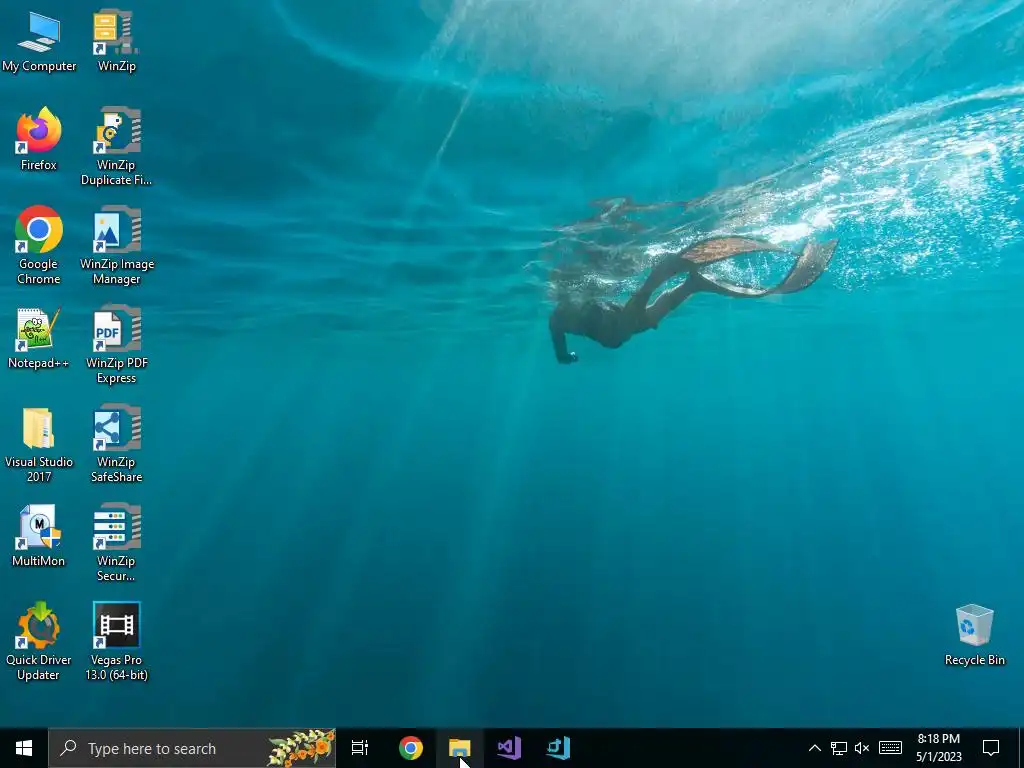Open the teal app icon next to Visual Studio
The image size is (1024, 768).
click(559, 748)
